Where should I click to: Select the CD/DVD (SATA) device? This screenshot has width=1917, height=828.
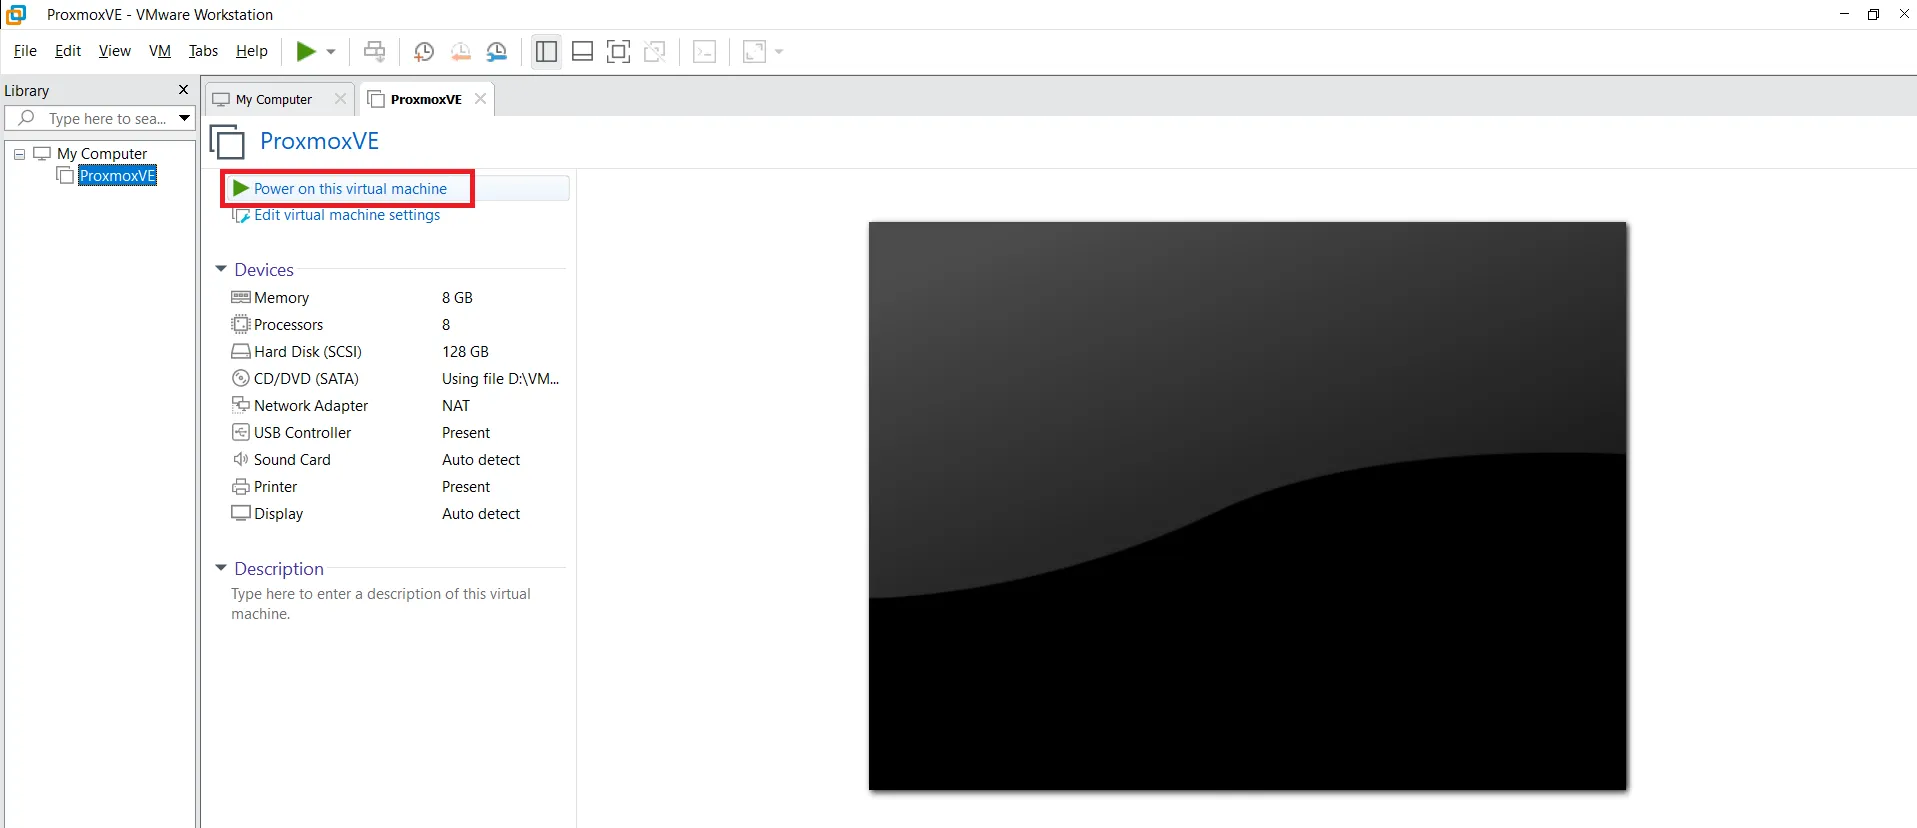point(396,379)
